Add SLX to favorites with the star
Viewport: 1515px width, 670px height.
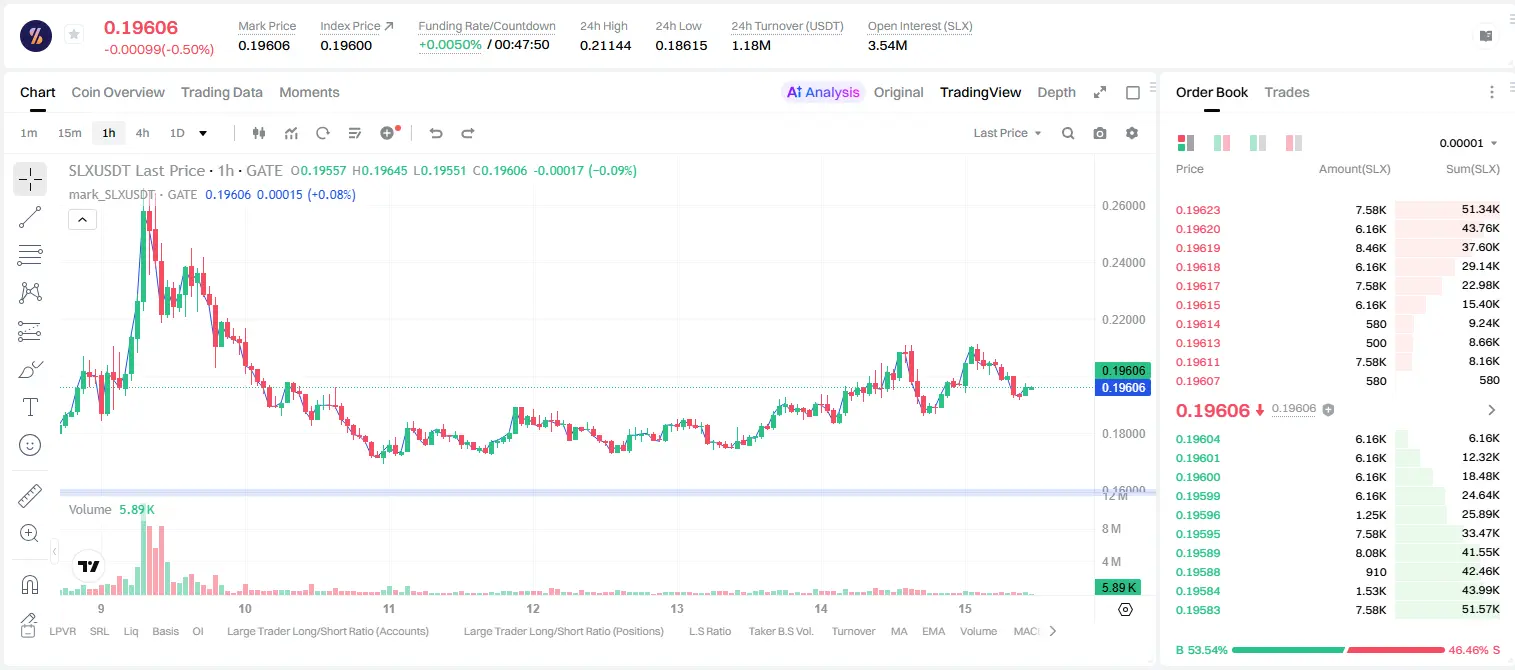73,35
